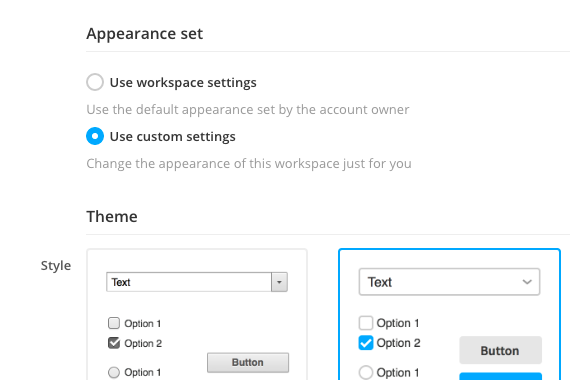
Task: Select the Use workspace settings radio button
Action: [x=95, y=82]
